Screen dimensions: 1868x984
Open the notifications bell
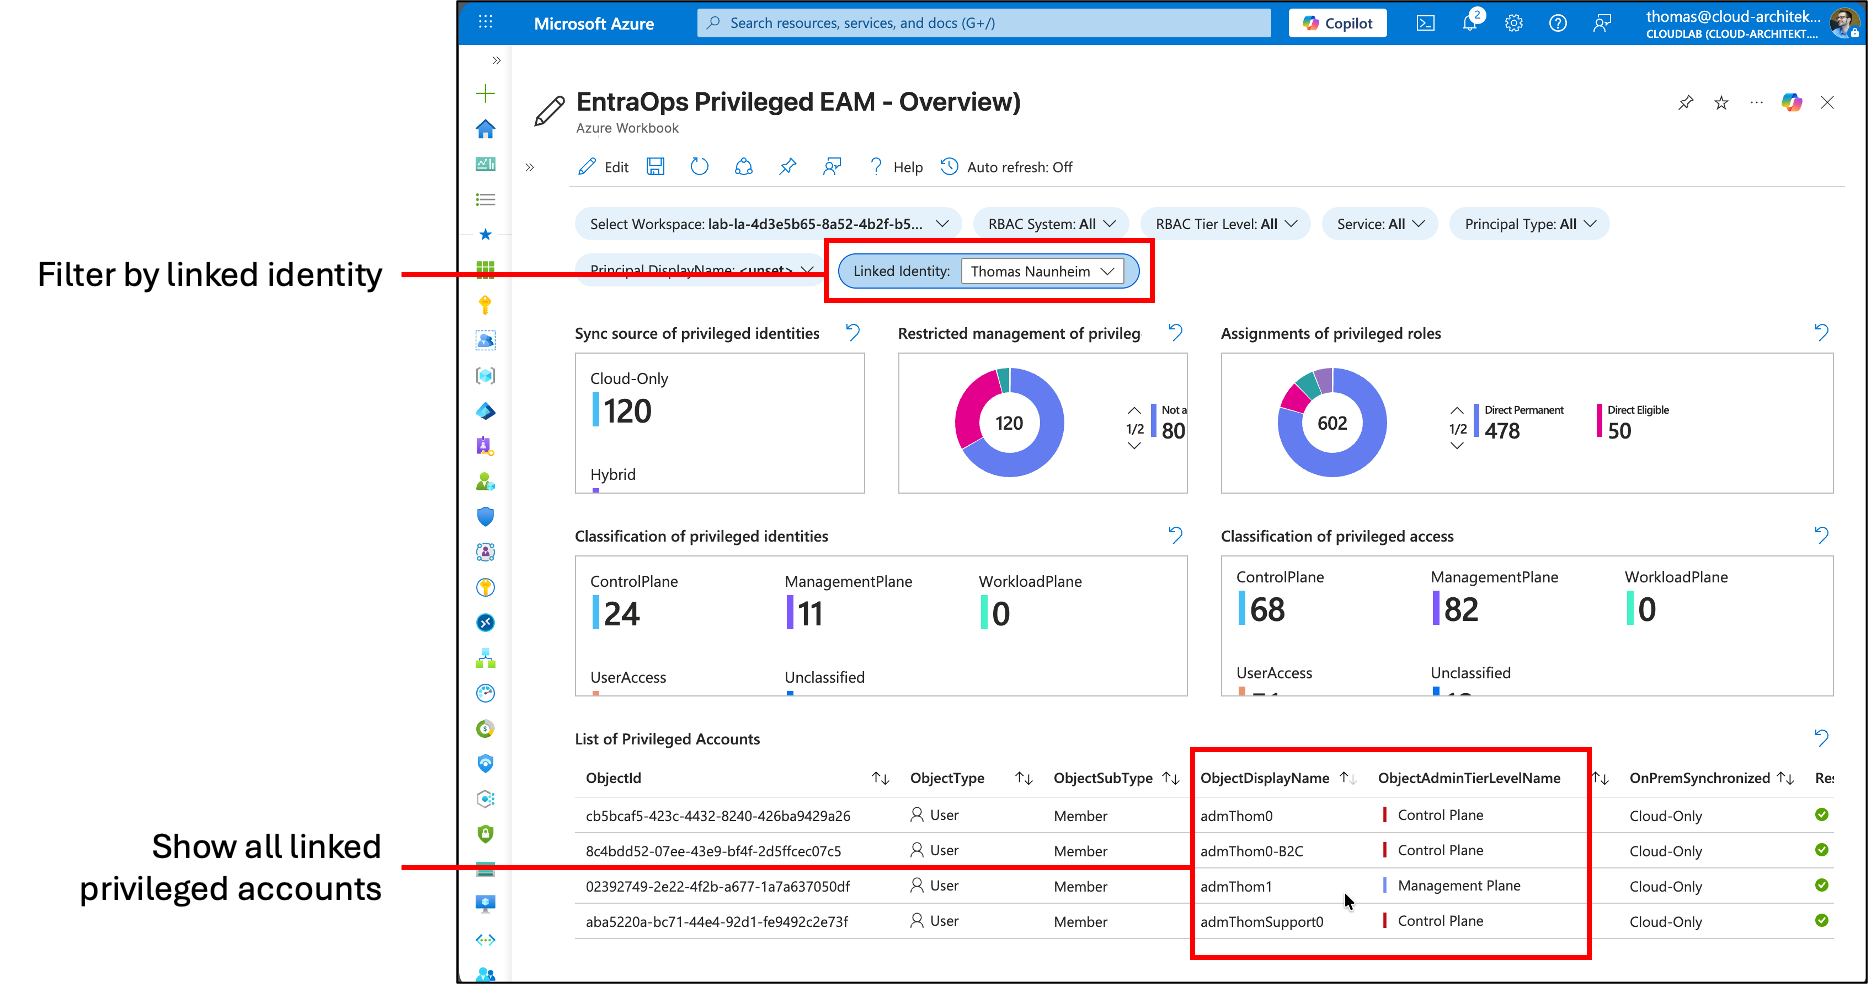click(x=1469, y=23)
